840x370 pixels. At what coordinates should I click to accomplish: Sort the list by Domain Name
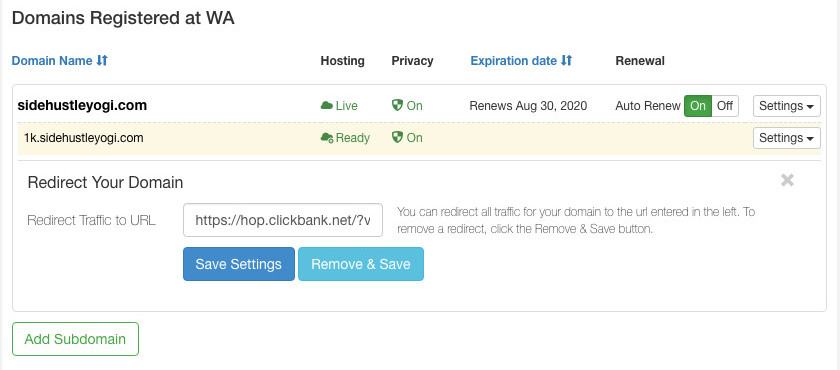52,61
